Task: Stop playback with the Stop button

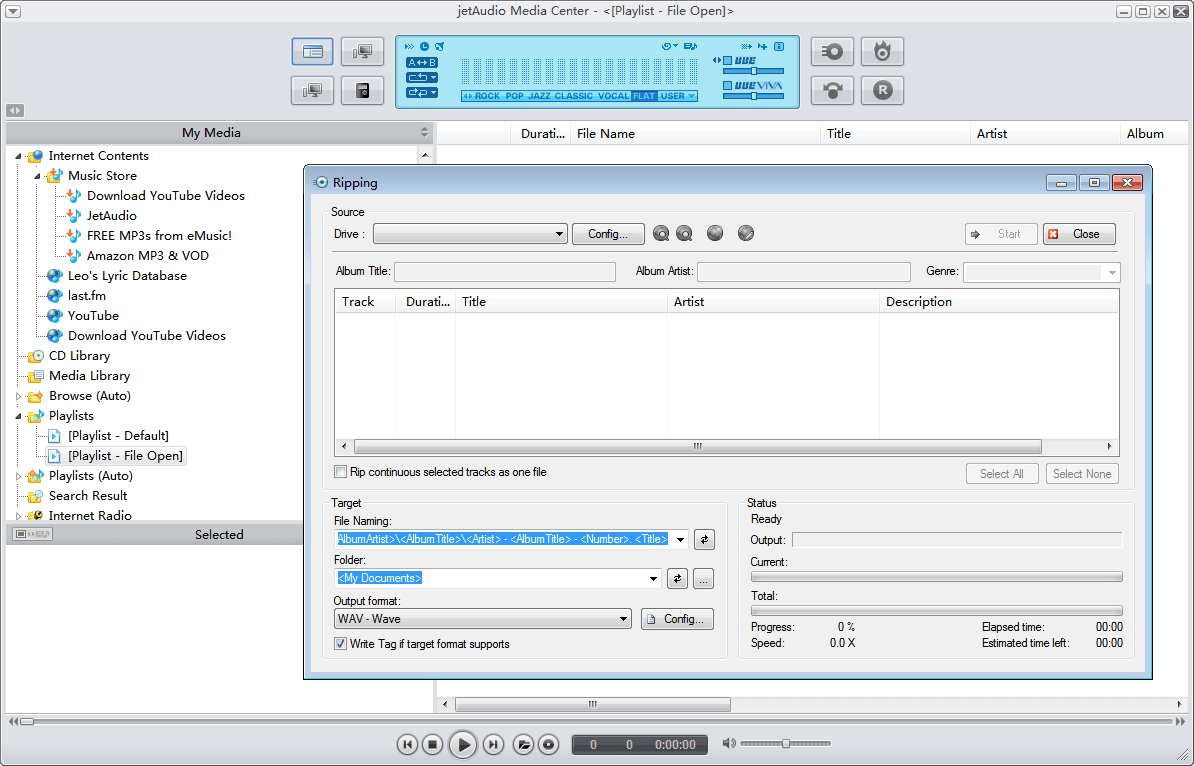Action: click(x=432, y=744)
